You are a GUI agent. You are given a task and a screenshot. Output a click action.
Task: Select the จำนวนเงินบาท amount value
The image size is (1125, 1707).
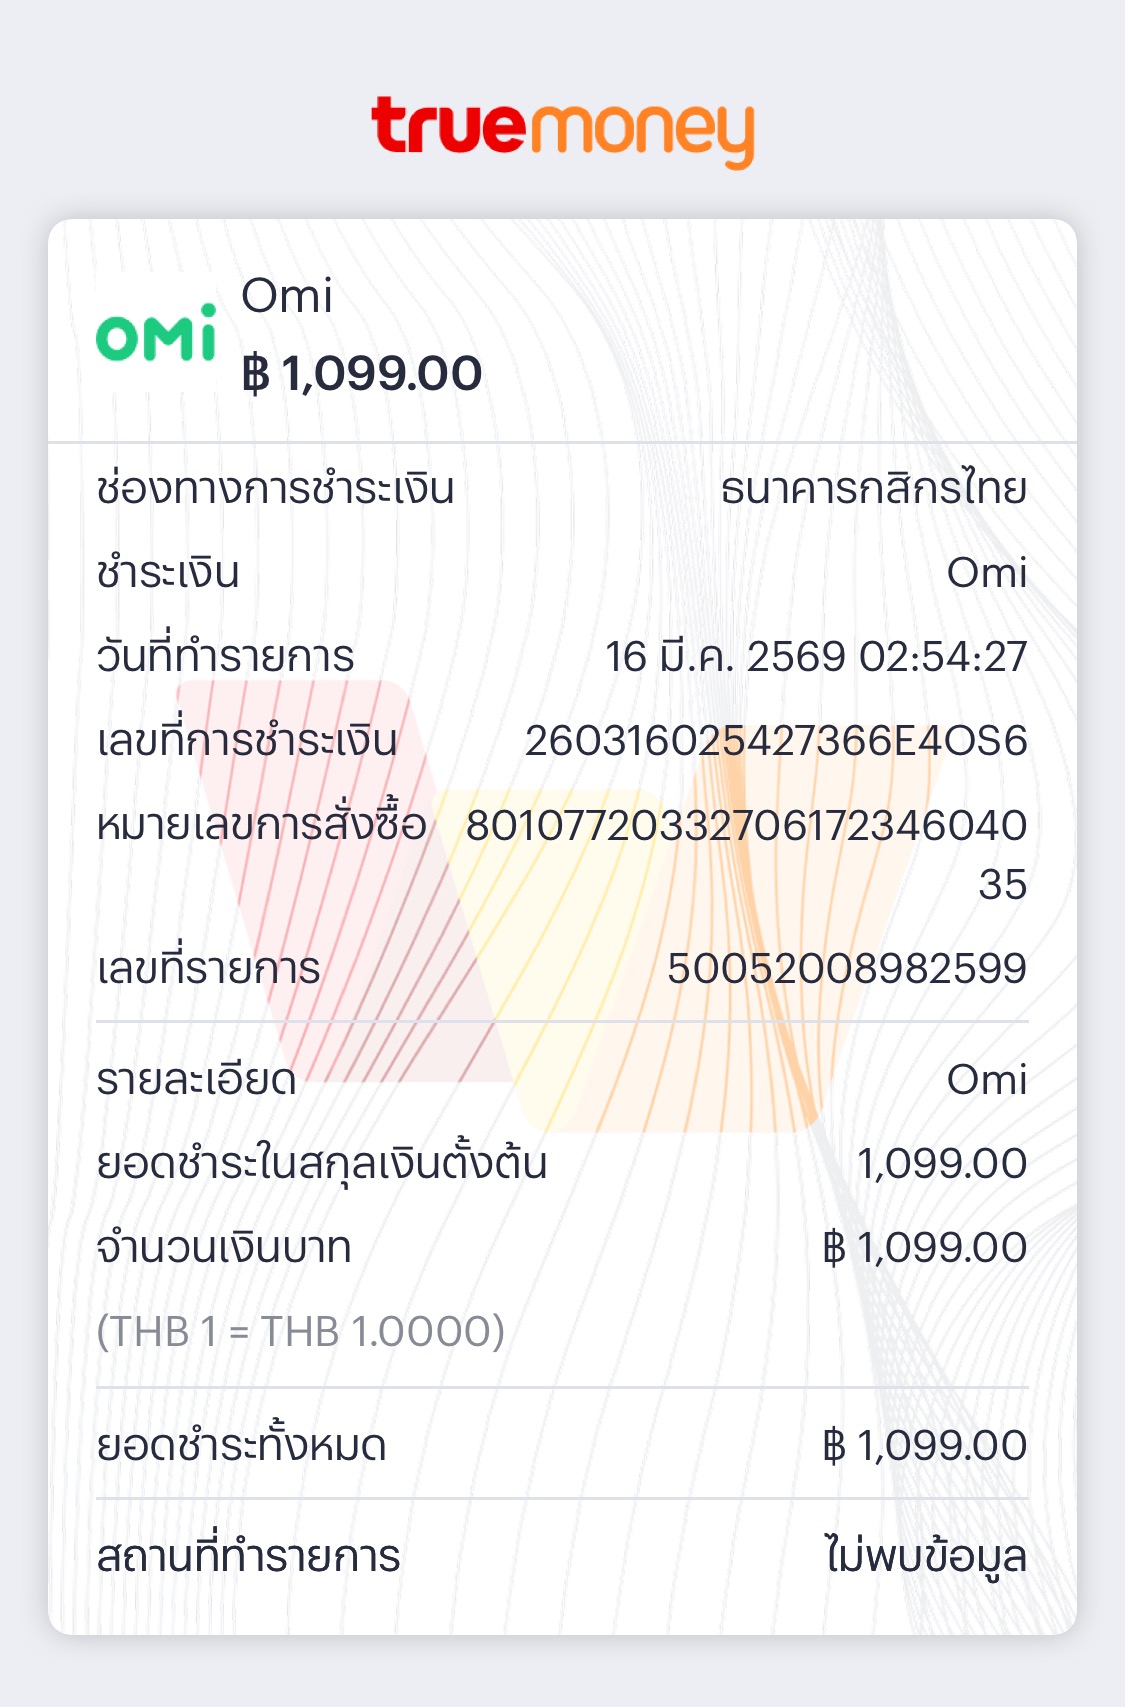point(924,1248)
